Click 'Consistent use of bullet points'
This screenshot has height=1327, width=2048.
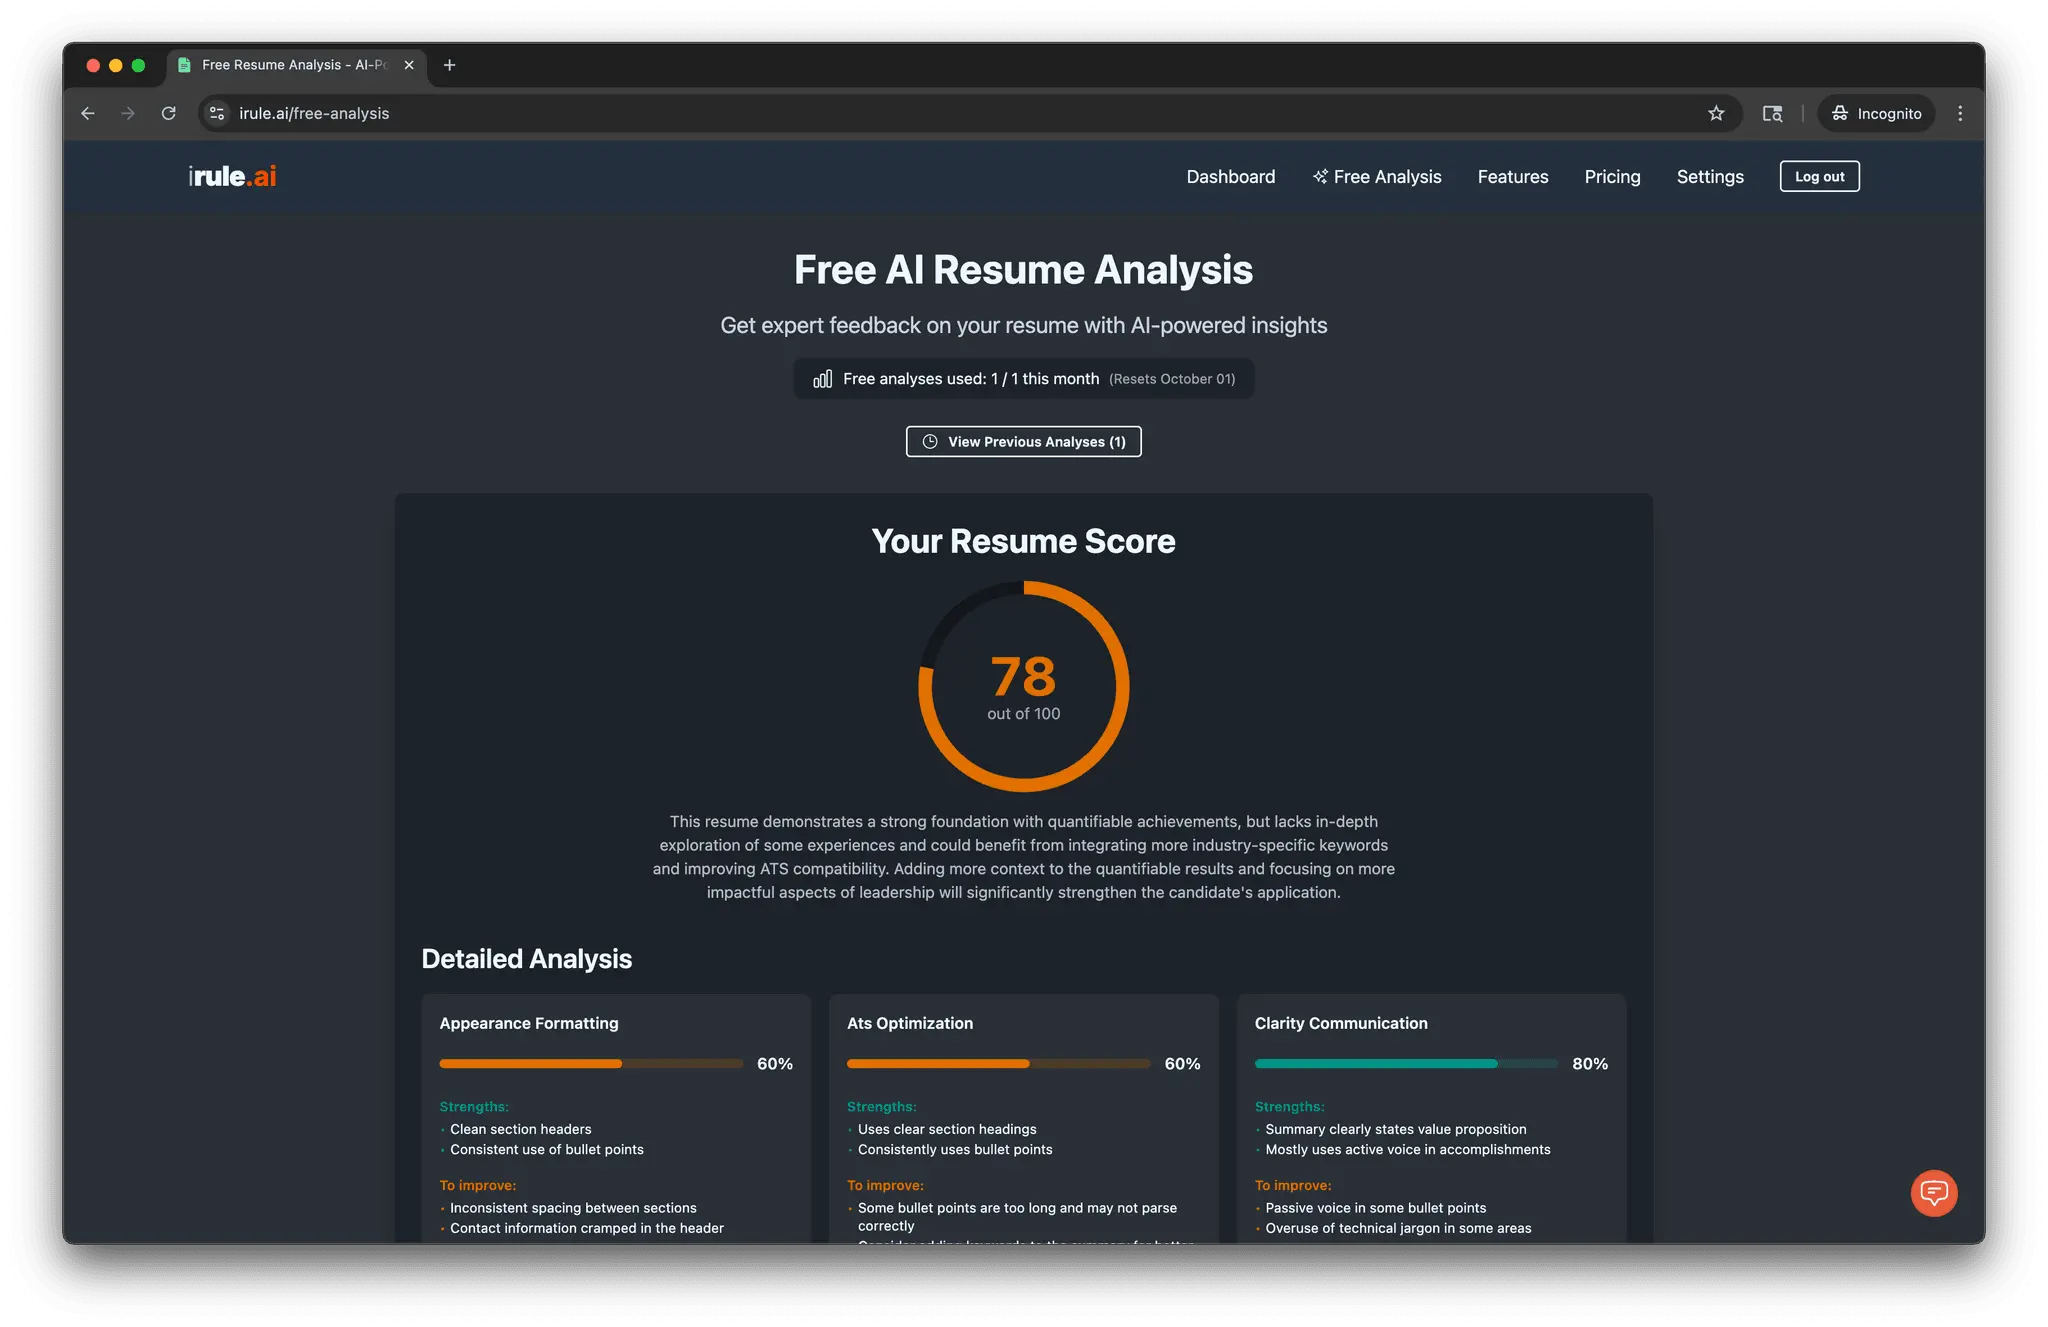(x=547, y=1149)
